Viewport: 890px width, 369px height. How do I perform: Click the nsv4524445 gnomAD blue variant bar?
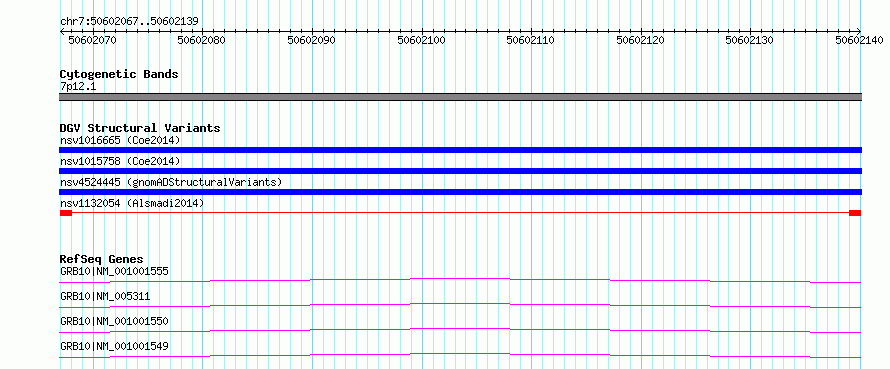460,192
